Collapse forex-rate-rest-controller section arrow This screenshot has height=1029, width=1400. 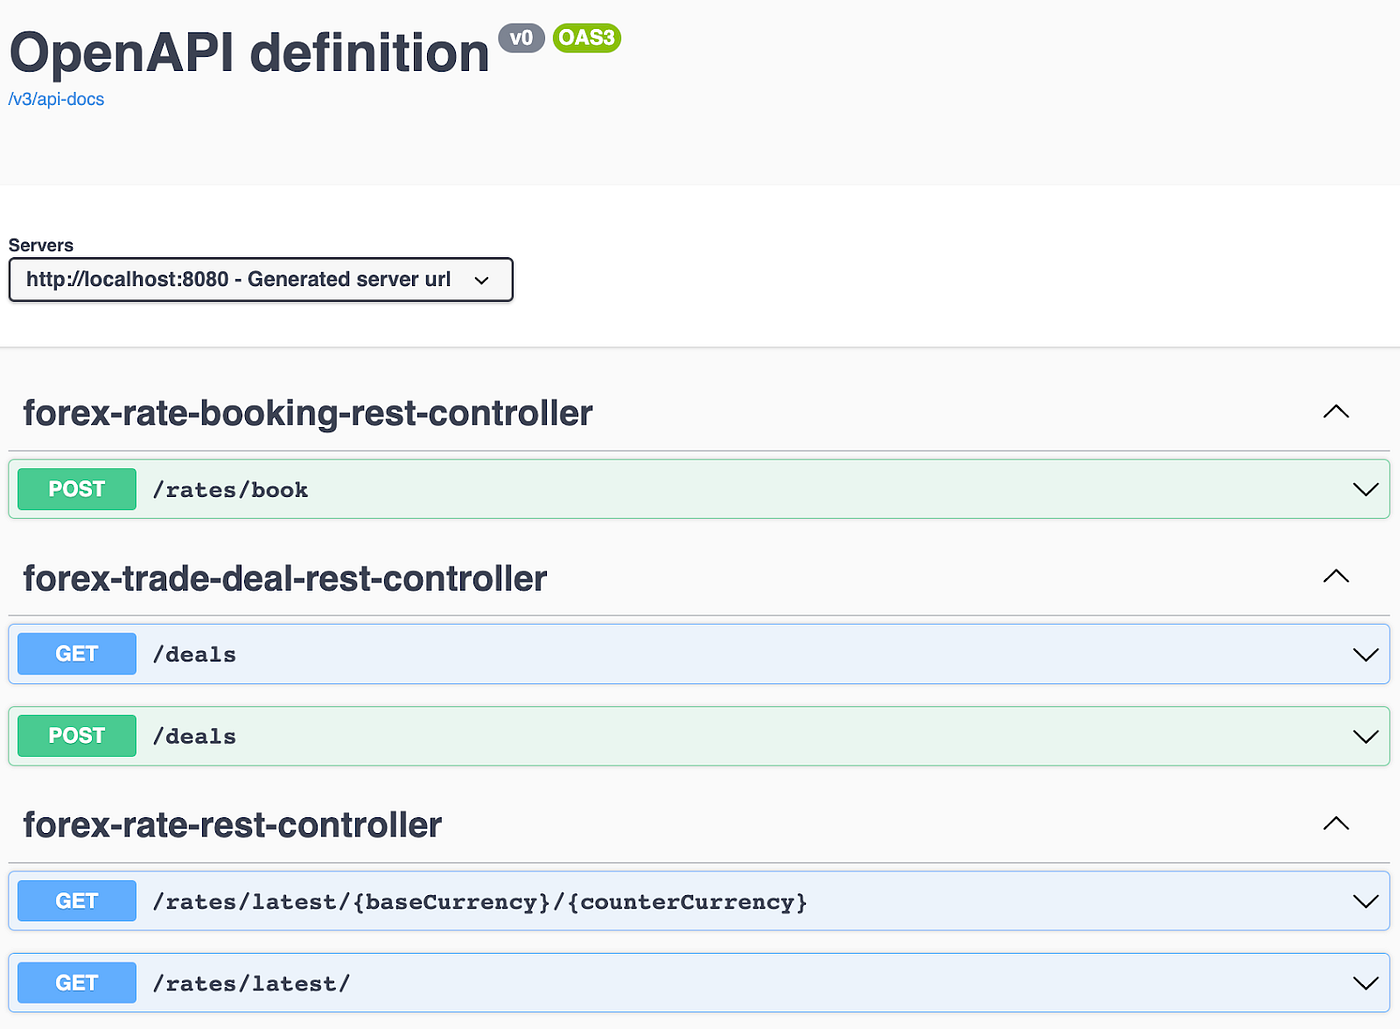(1336, 824)
